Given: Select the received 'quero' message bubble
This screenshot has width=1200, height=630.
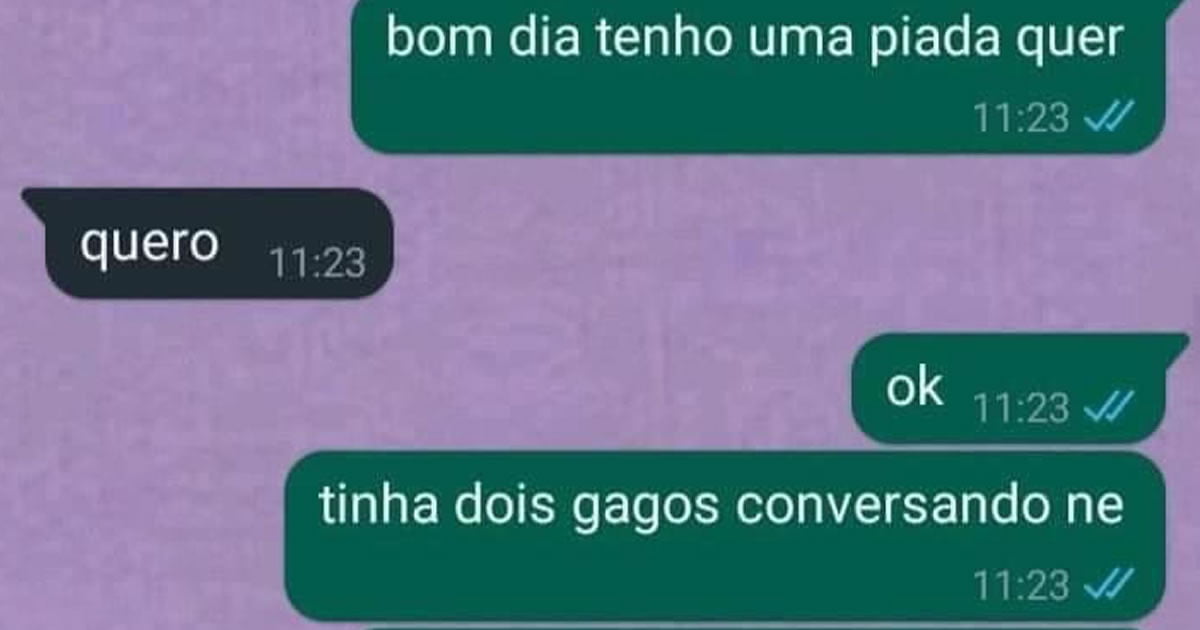Looking at the screenshot, I should (x=204, y=243).
